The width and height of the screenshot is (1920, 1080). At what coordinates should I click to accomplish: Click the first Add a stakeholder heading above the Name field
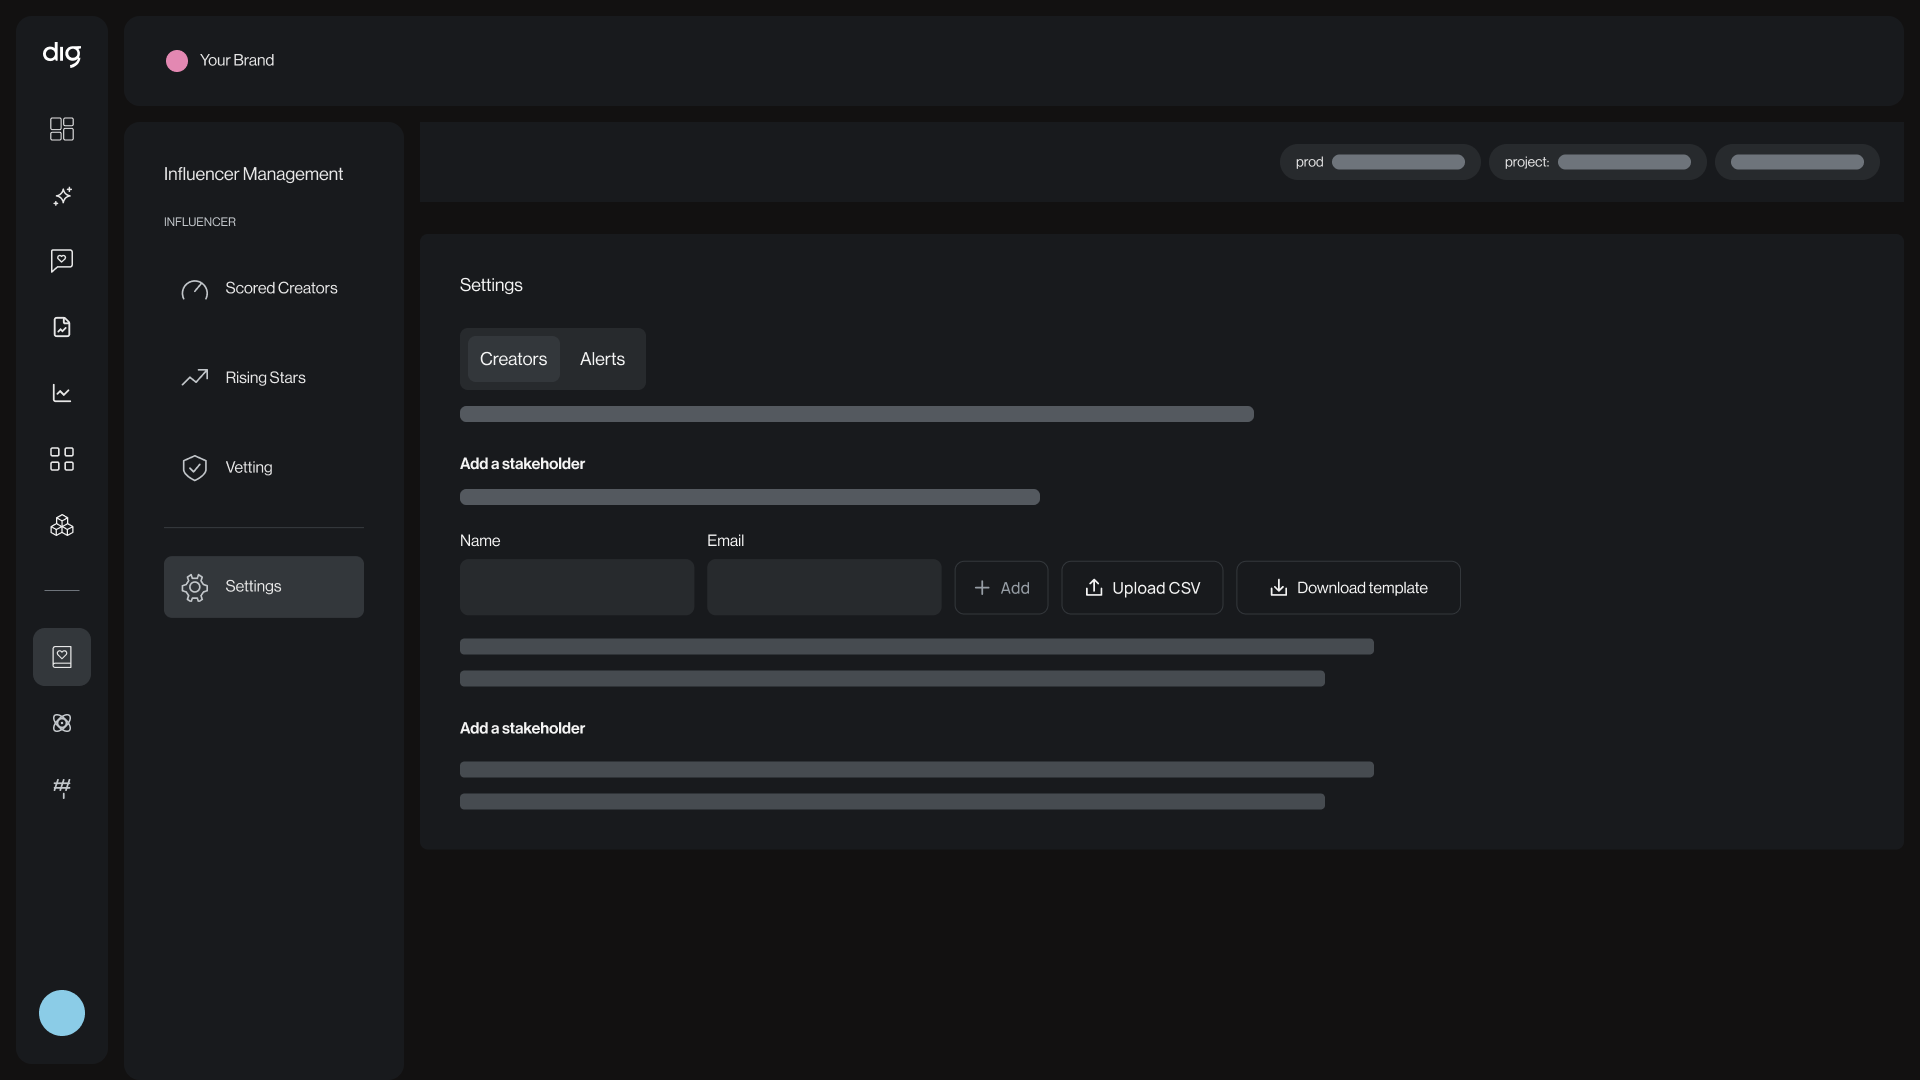(522, 464)
